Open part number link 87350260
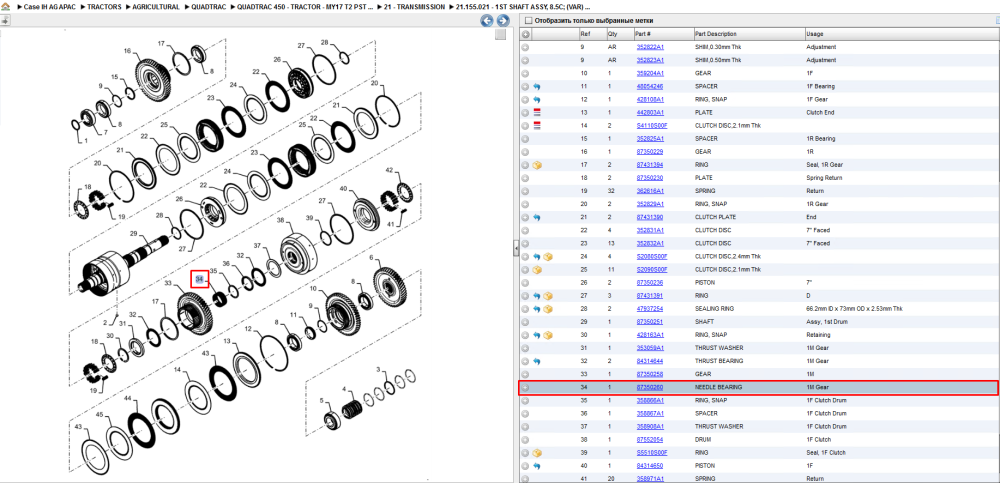This screenshot has height=483, width=1000. point(650,387)
